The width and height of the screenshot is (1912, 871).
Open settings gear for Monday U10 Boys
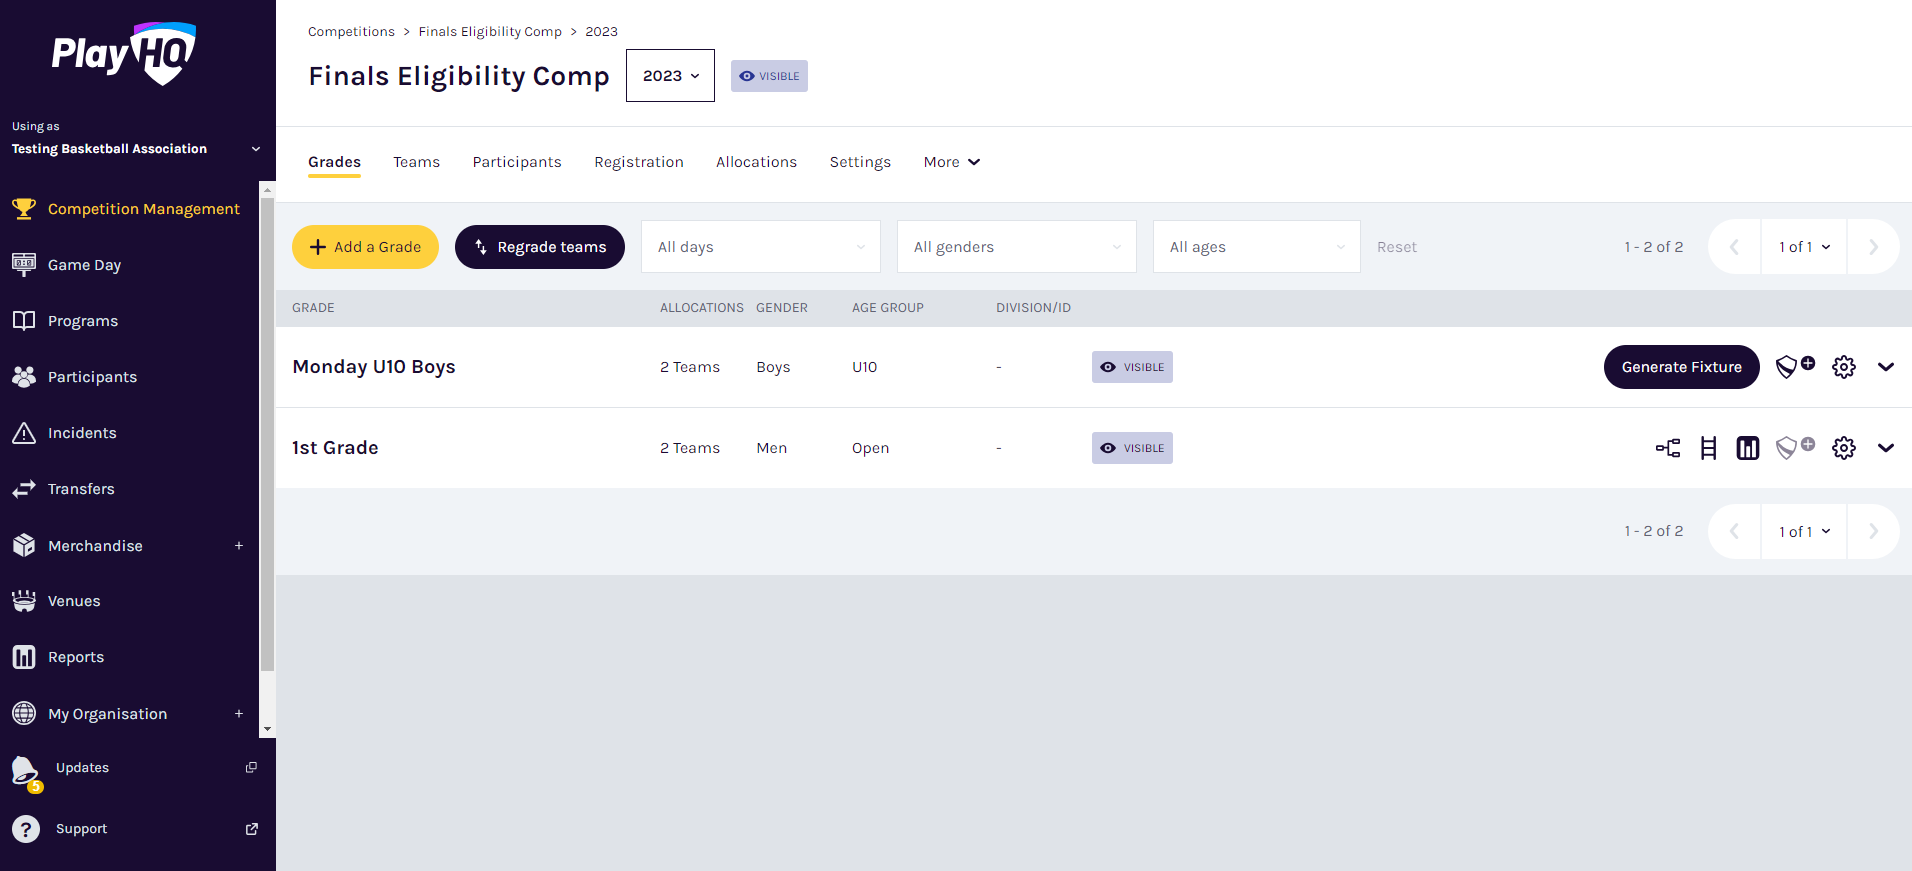pos(1843,367)
